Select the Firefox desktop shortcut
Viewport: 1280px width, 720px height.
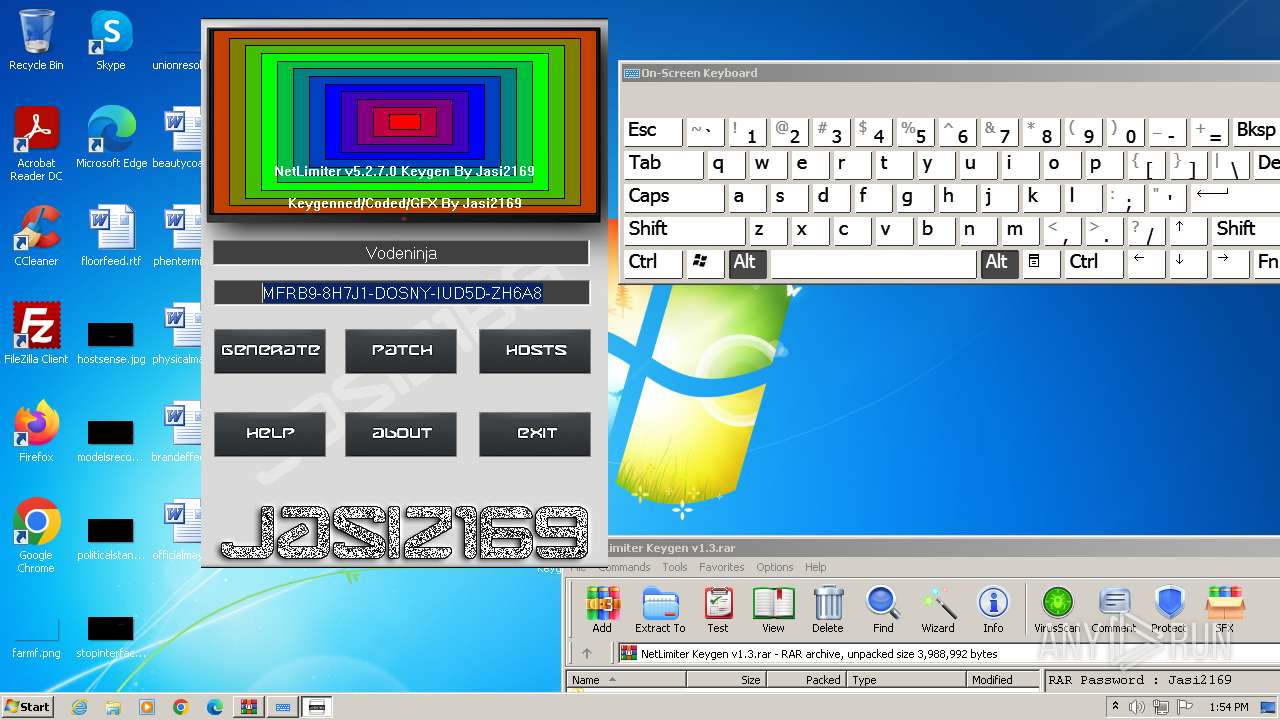[x=36, y=432]
